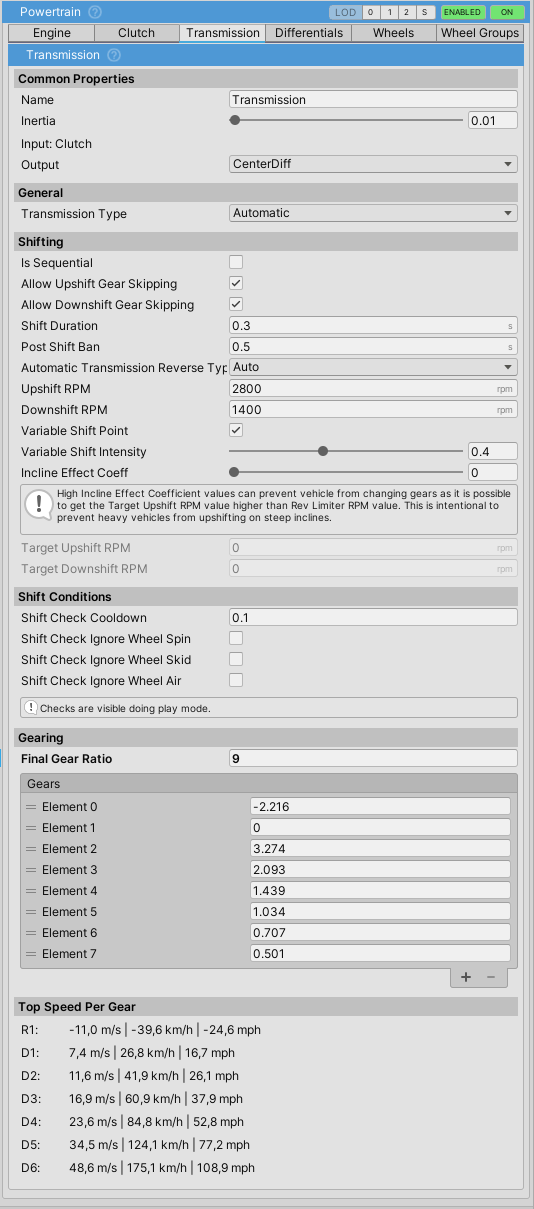Uncheck Allow Upshift Gear Skipping
534x1209 pixels.
pos(236,283)
